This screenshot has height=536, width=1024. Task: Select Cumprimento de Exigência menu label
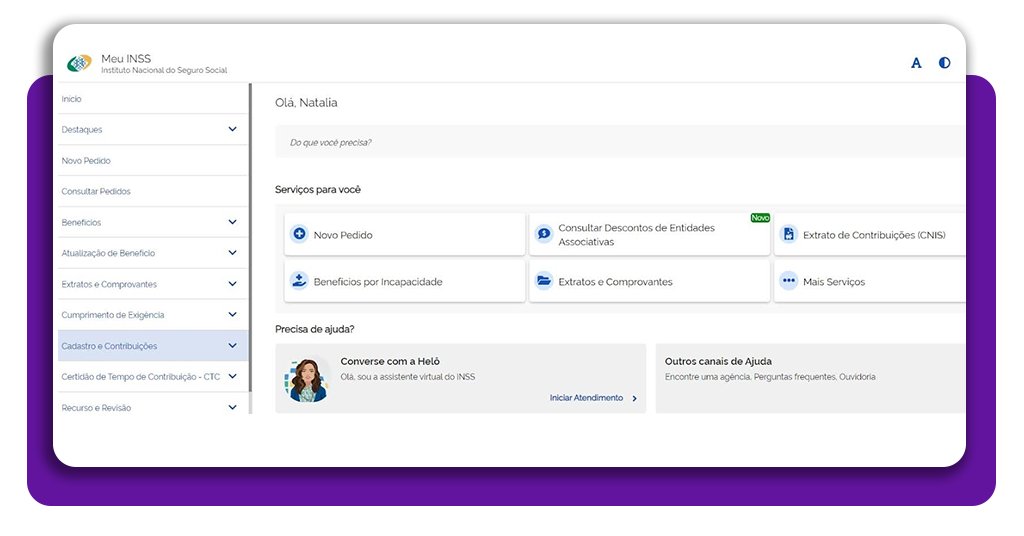pos(112,315)
